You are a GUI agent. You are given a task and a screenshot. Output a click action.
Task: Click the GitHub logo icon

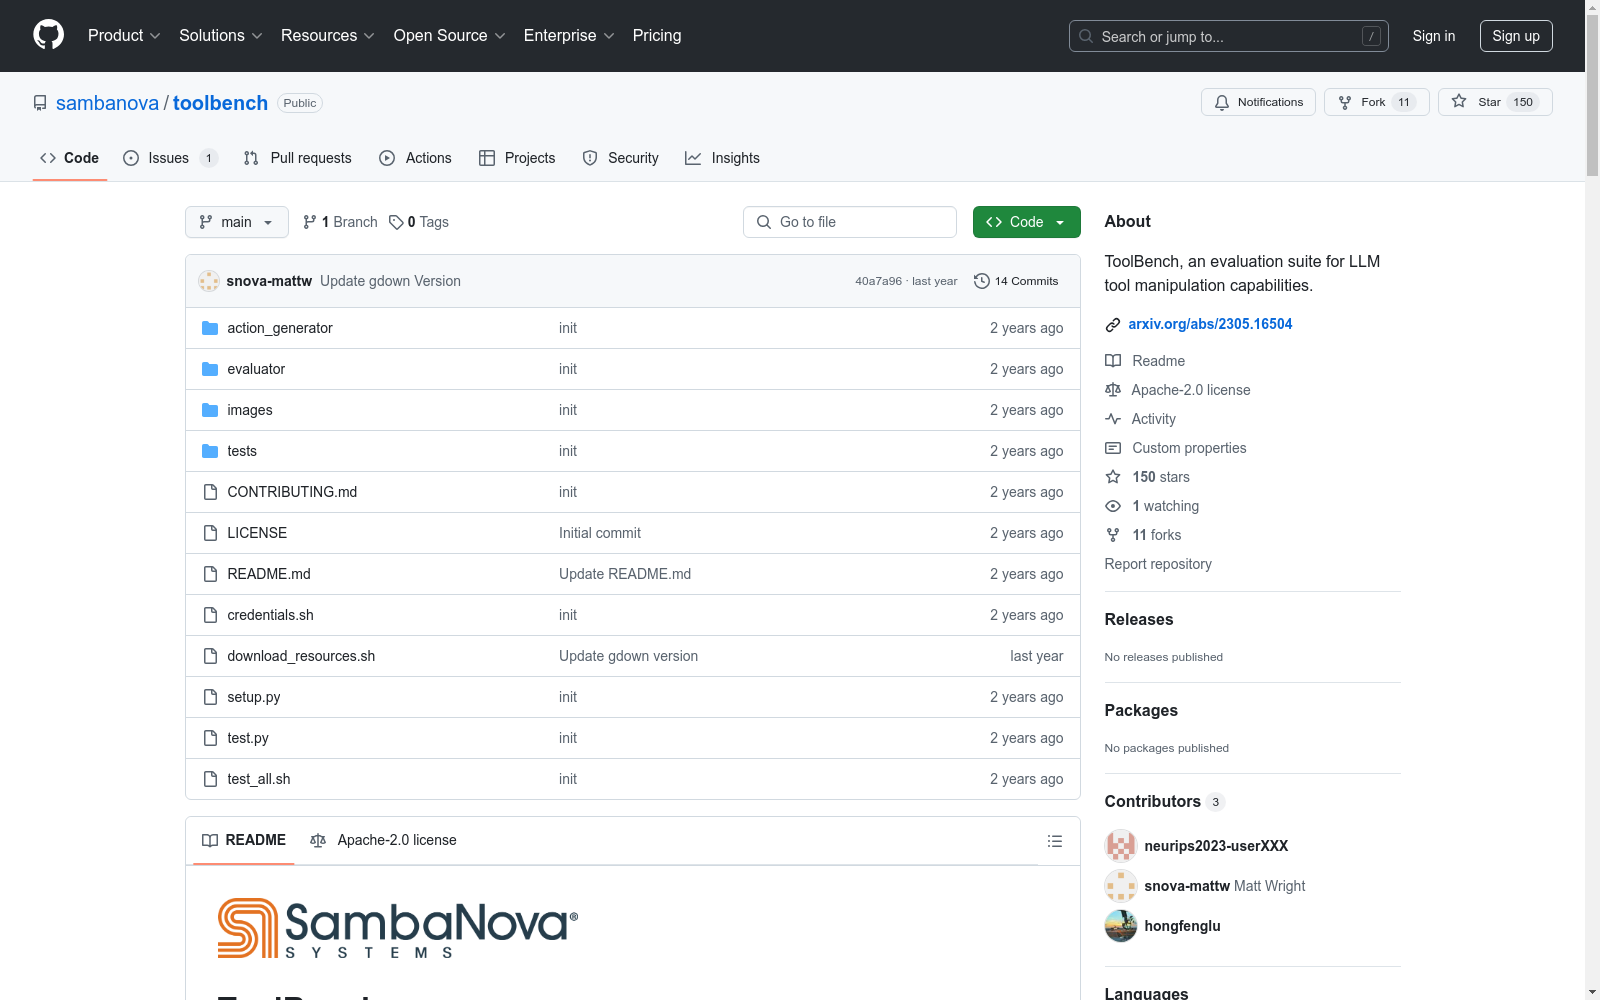[48, 35]
